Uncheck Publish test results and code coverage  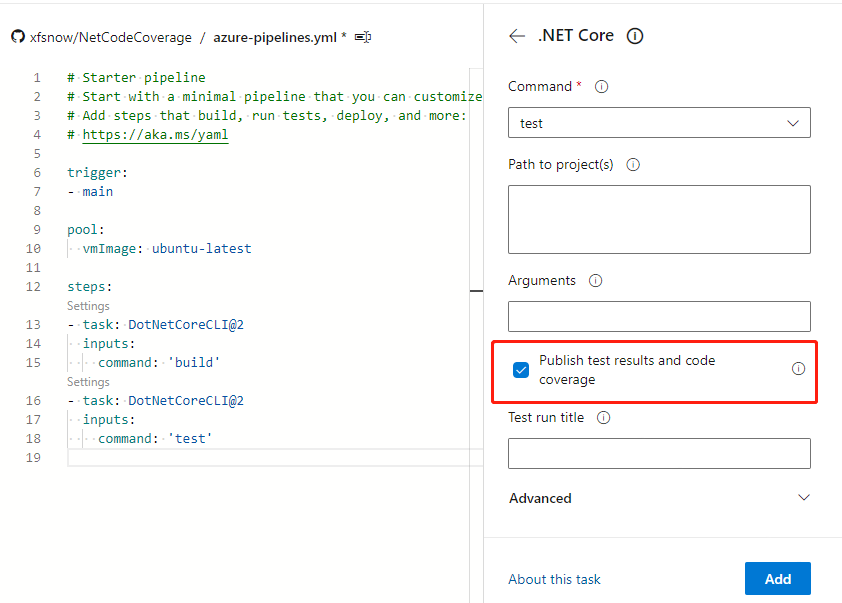pyautogui.click(x=521, y=369)
